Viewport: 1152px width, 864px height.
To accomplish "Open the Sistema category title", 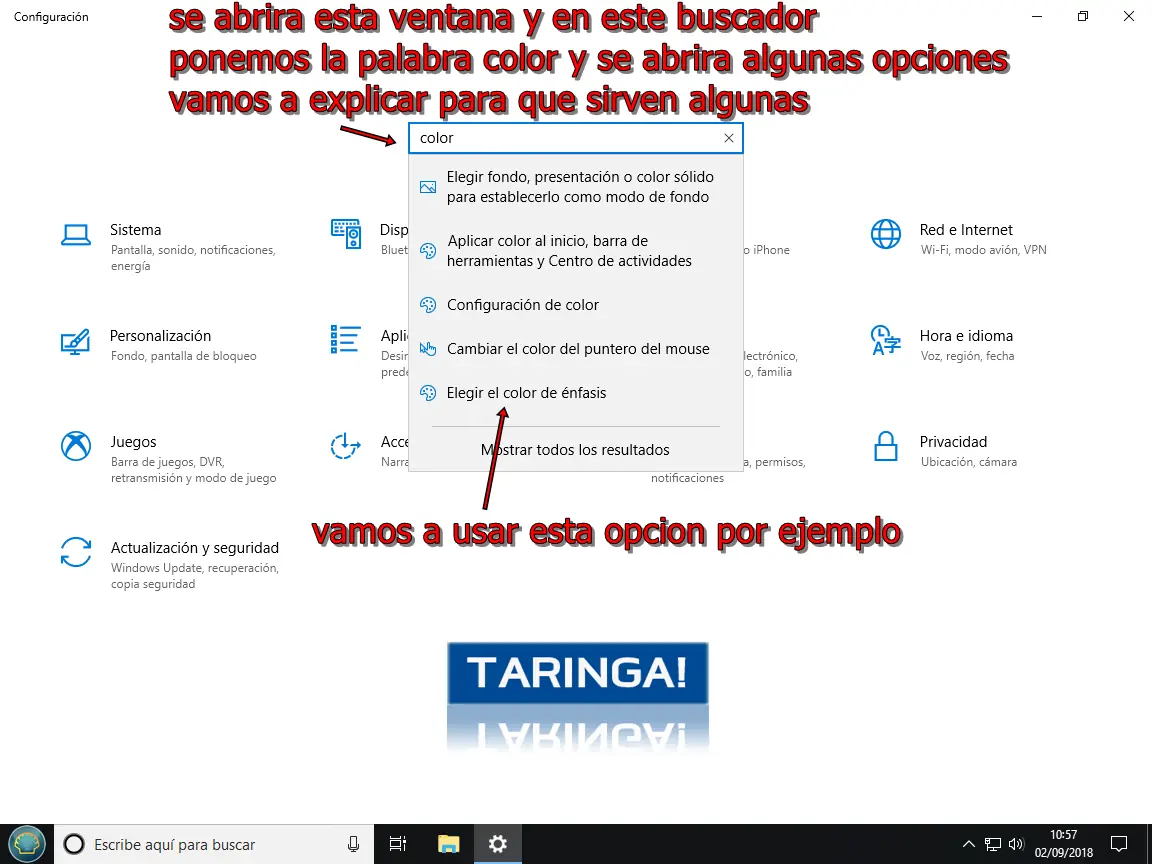I will 135,230.
